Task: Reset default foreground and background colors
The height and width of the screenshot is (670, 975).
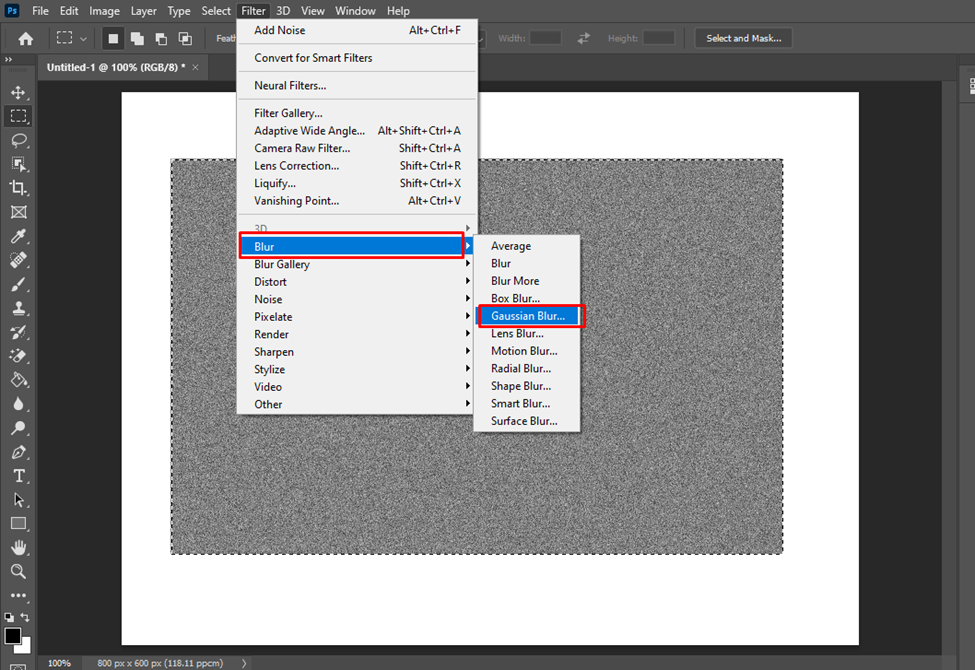Action: [x=9, y=617]
